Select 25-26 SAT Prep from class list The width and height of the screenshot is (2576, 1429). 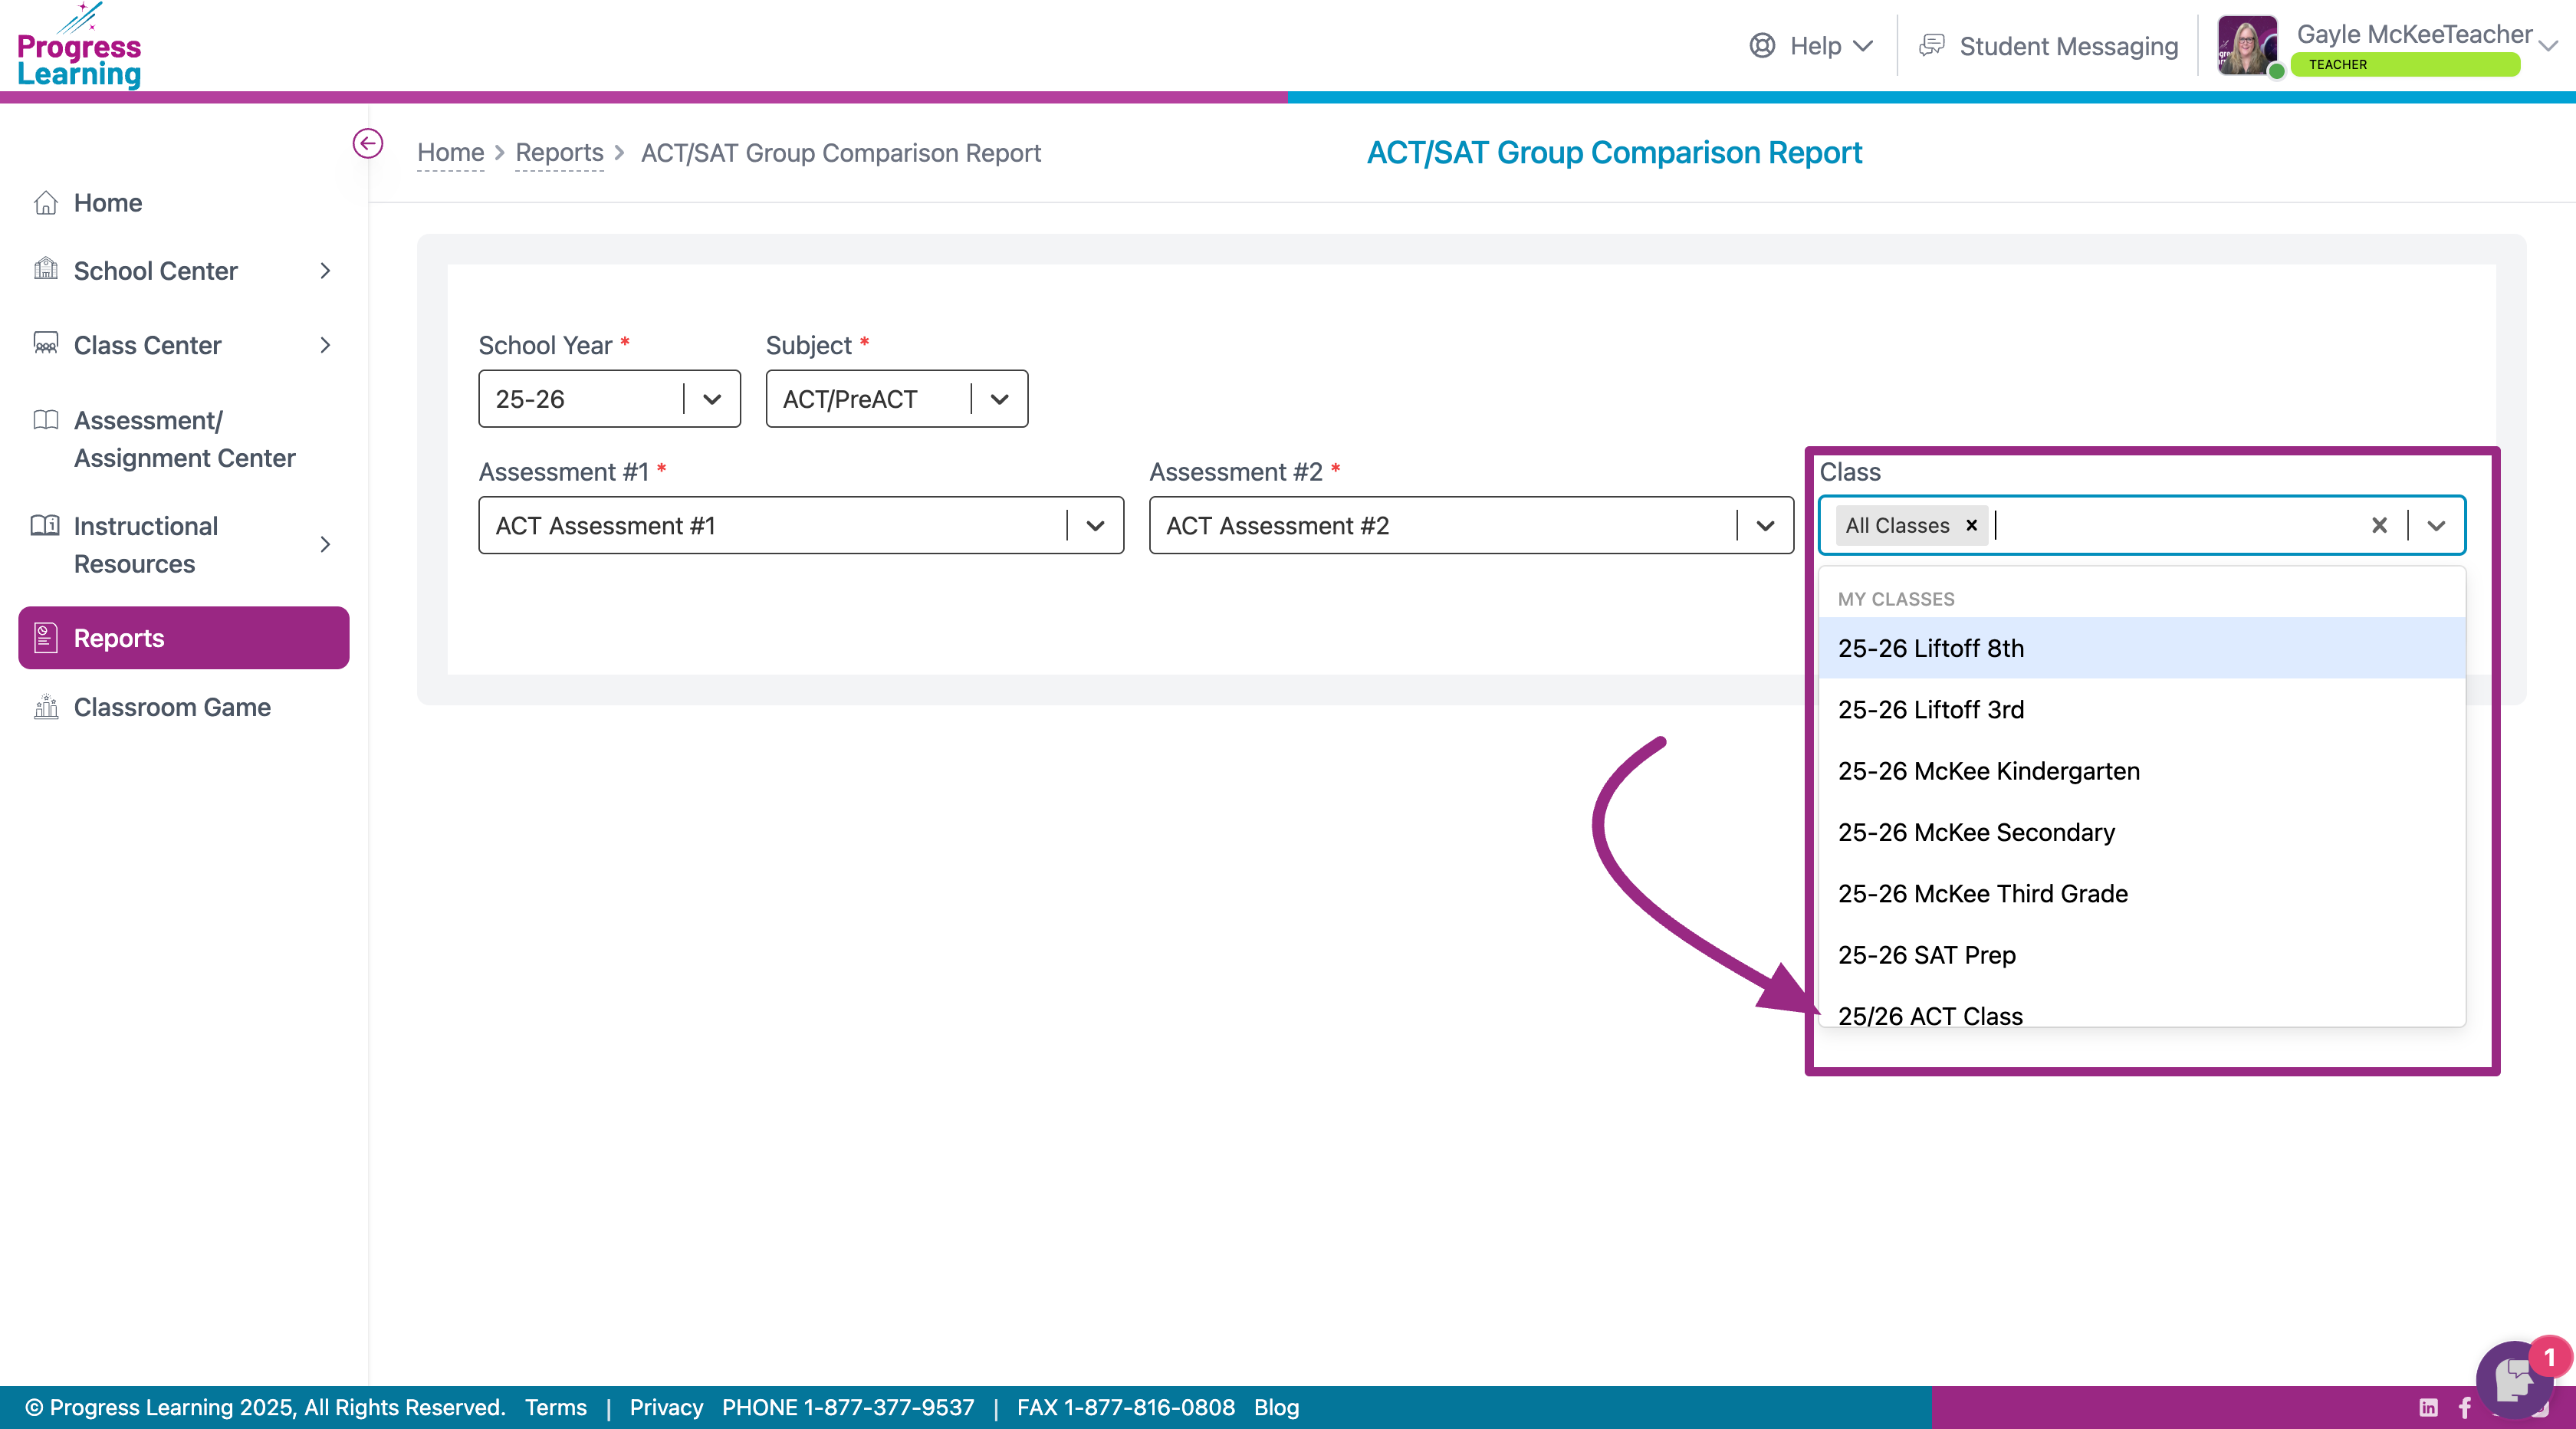[1926, 954]
